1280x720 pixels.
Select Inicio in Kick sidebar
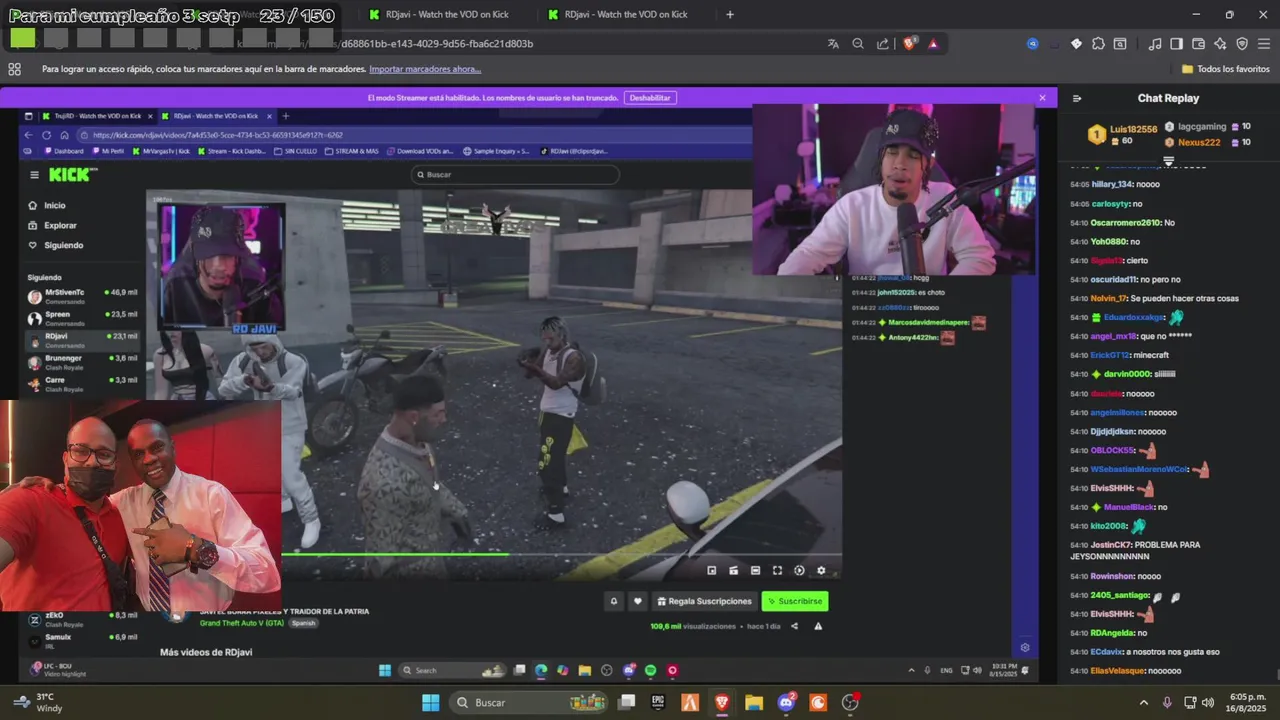pos(54,205)
